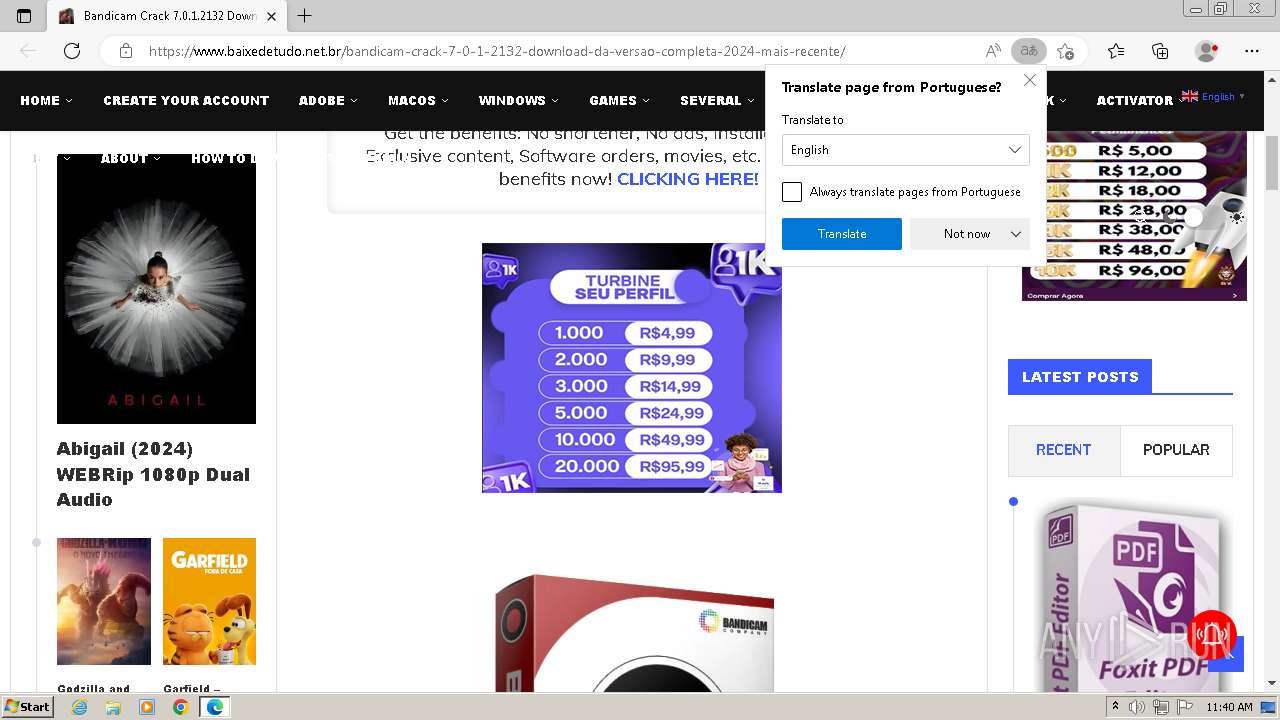
Task: Expand the WINDOWS menu
Action: point(518,100)
